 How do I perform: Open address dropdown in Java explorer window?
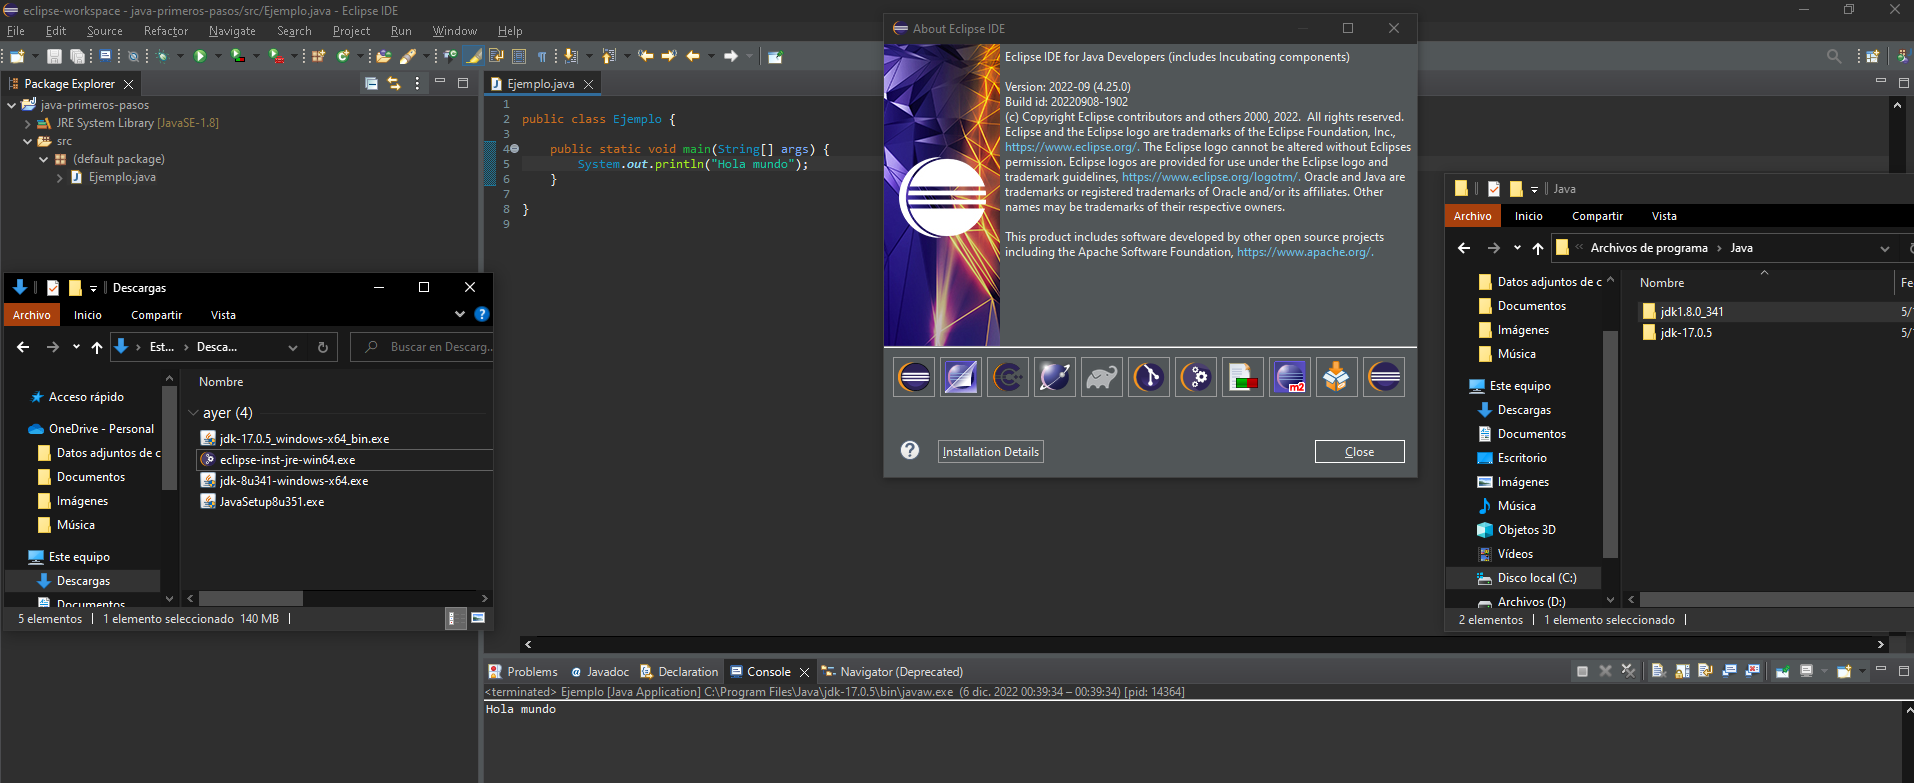pyautogui.click(x=1885, y=248)
